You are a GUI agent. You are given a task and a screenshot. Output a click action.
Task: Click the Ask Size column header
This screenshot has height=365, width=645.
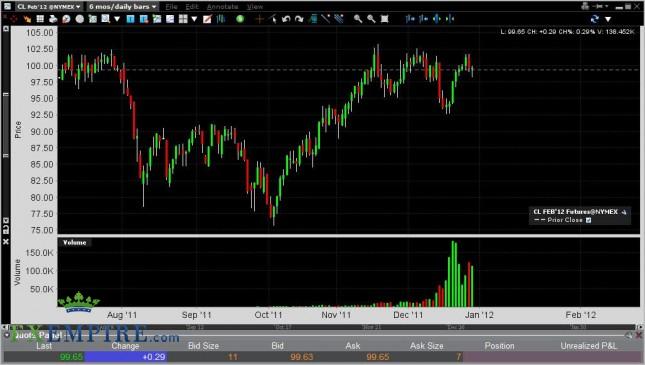tap(427, 346)
